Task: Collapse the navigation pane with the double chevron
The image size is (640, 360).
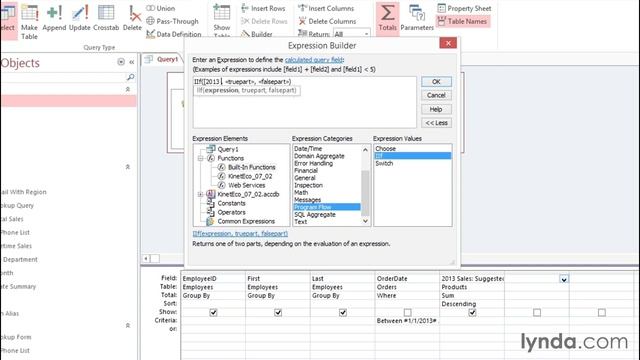Action: (x=131, y=62)
